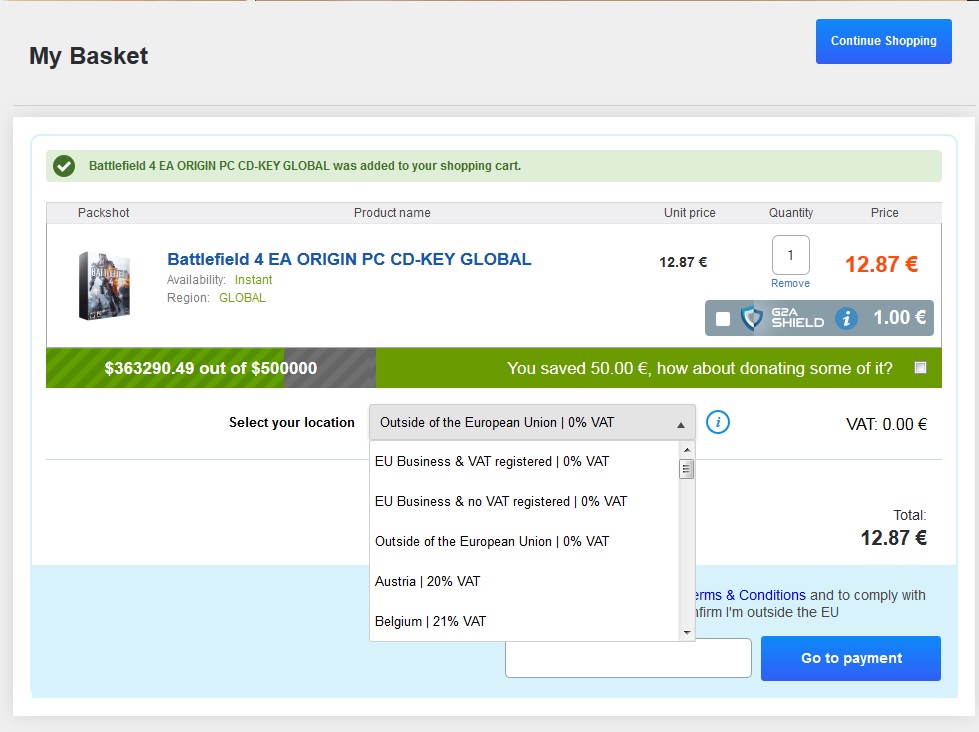Open Terms & Conditions link
This screenshot has height=732, width=979.
coord(750,595)
